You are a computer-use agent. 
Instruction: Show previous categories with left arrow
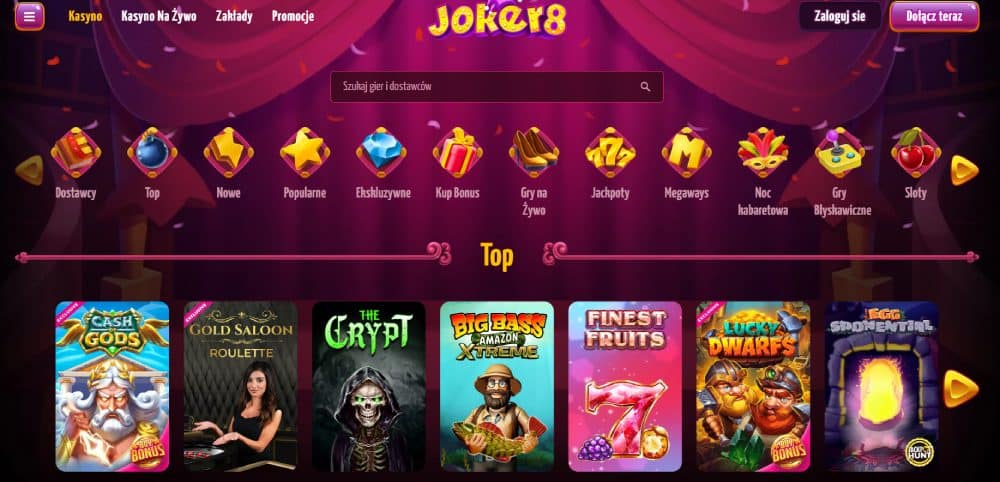[29, 170]
